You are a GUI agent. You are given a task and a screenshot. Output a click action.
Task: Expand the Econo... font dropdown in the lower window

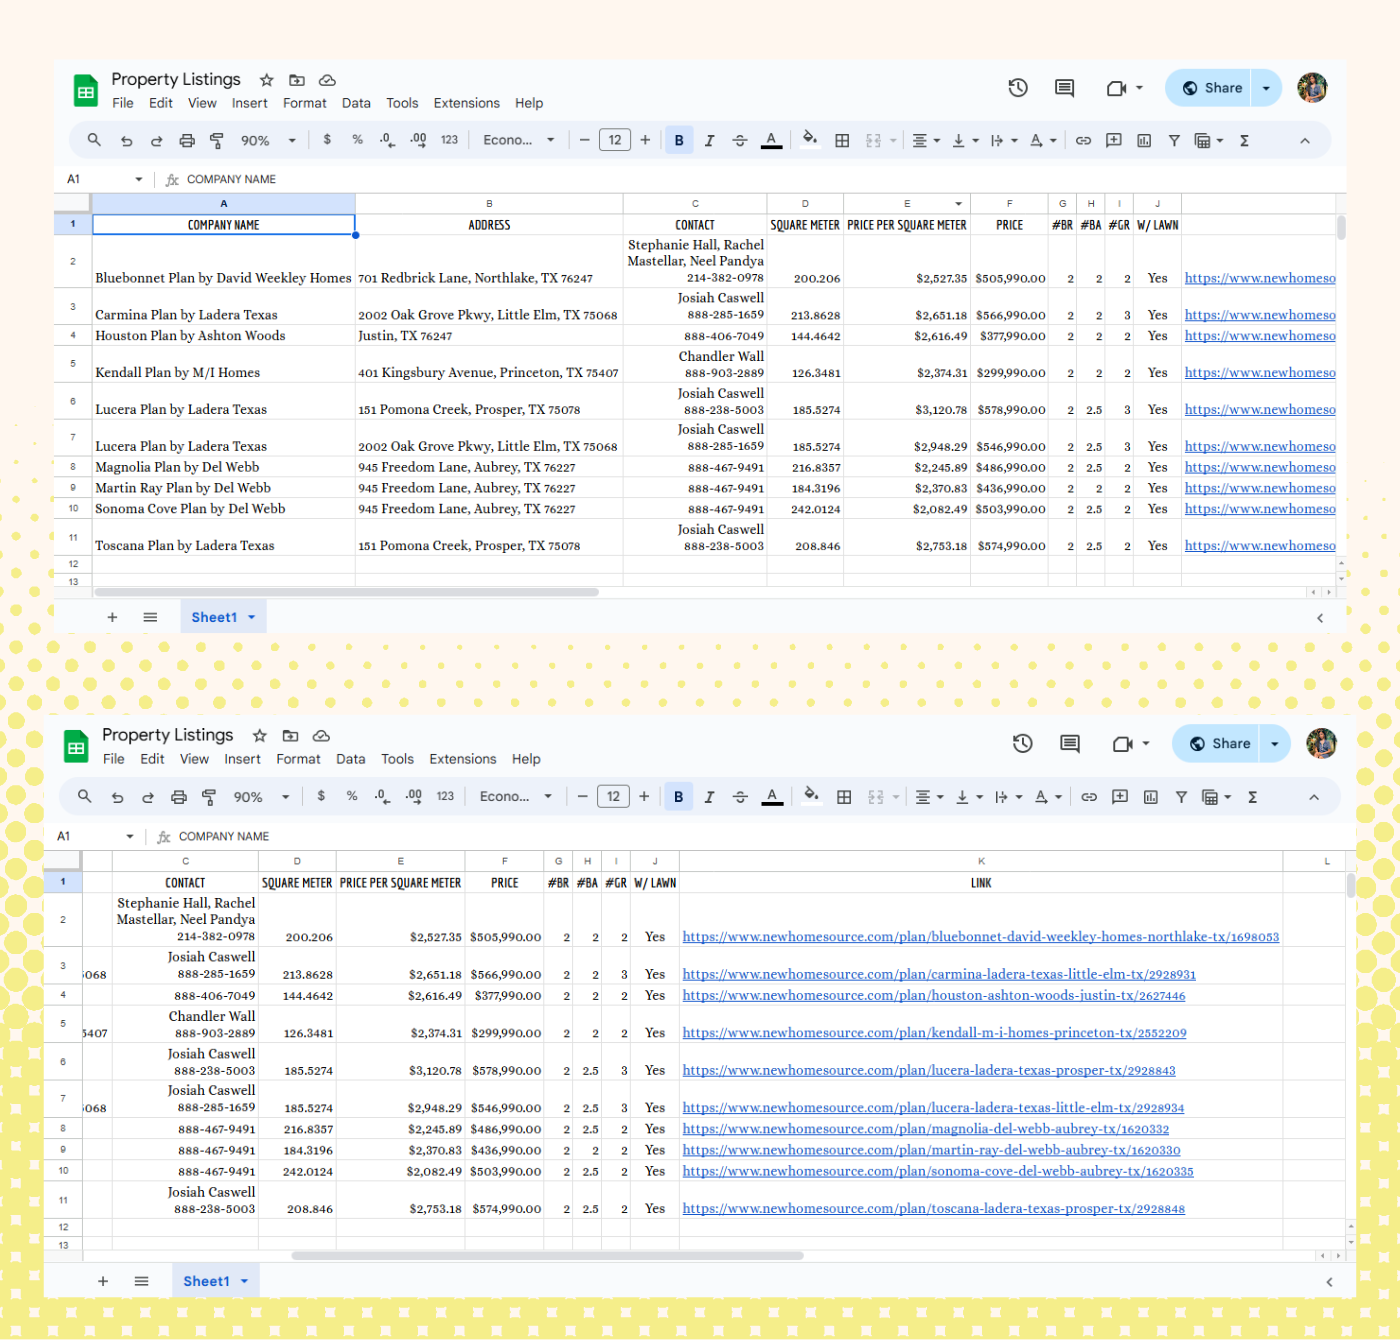pos(516,797)
